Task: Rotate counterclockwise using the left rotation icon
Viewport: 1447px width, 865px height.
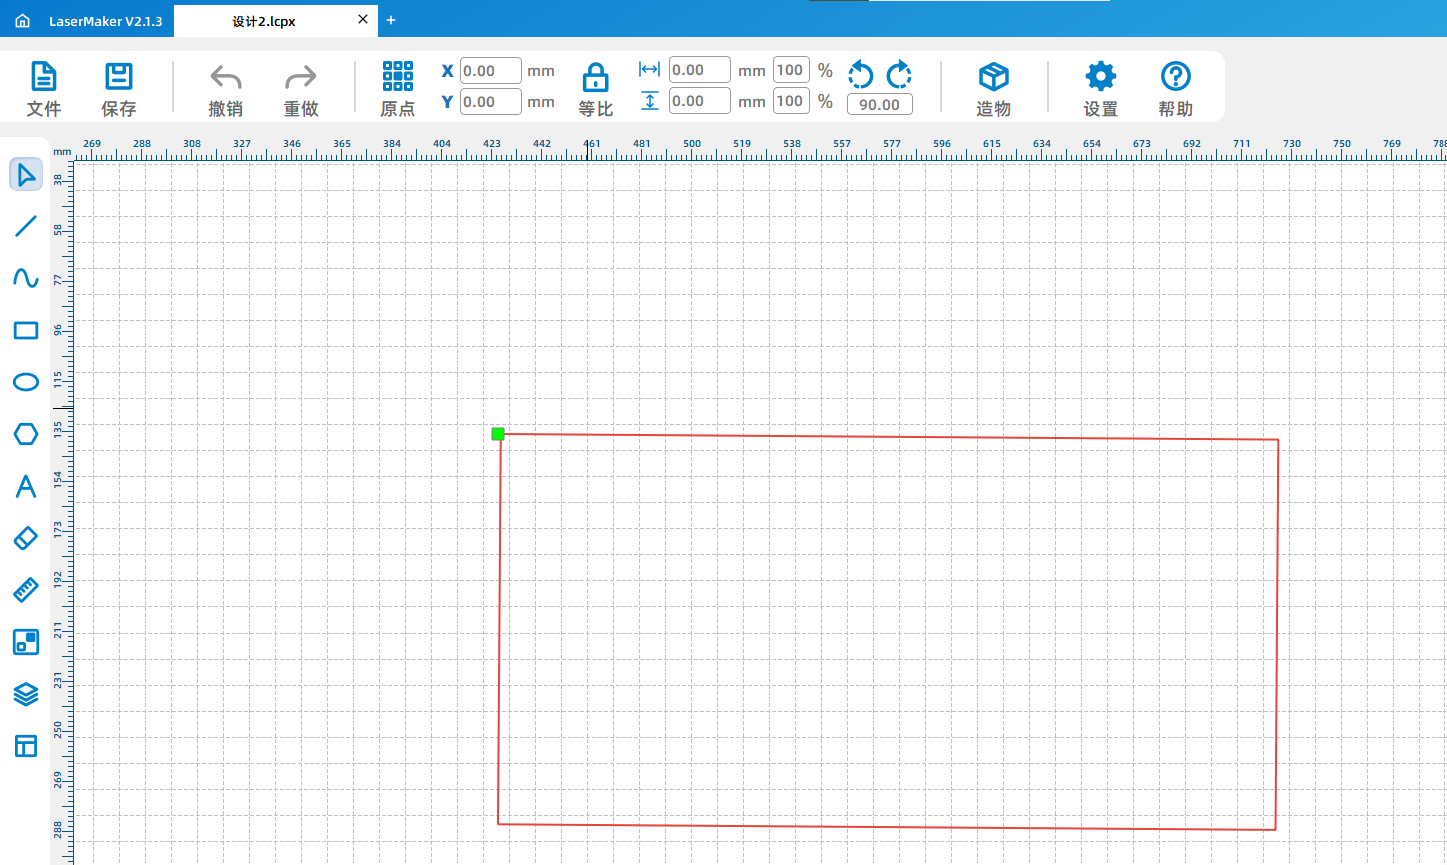Action: 860,74
